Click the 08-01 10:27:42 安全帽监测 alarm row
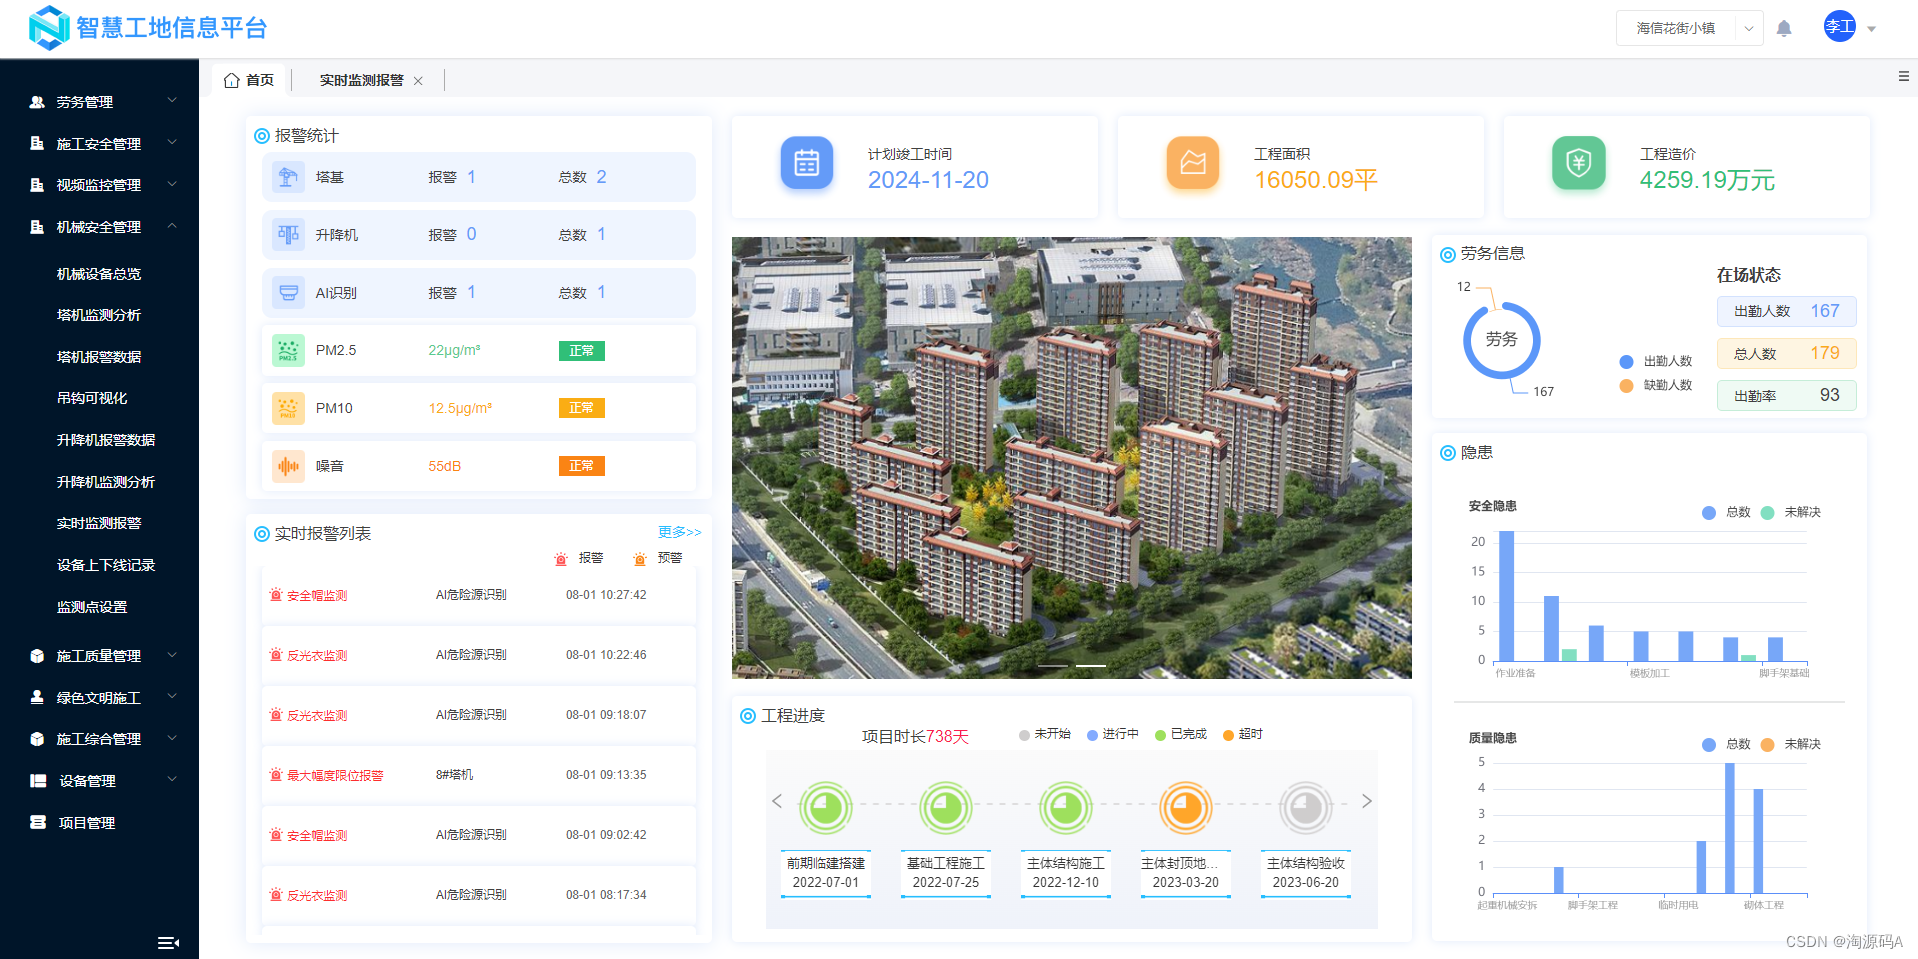 point(478,595)
